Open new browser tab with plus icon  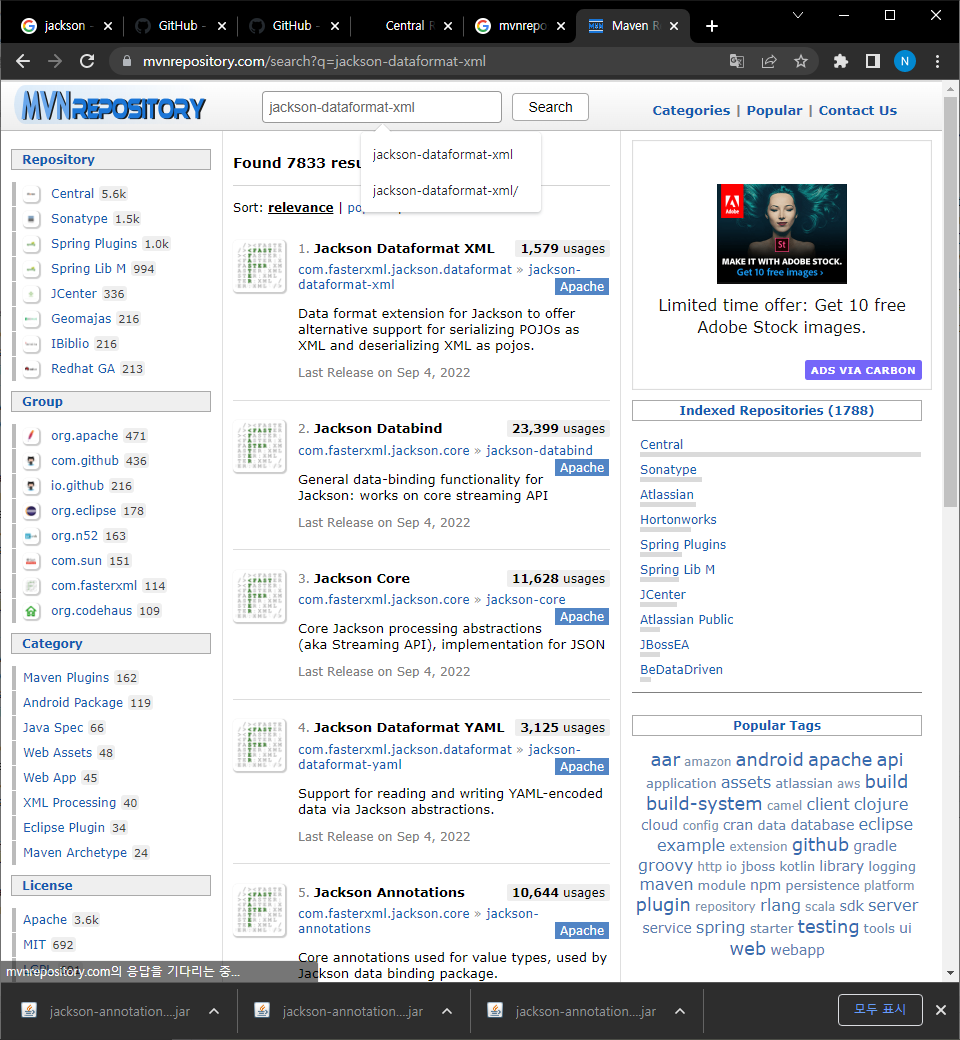[x=712, y=26]
